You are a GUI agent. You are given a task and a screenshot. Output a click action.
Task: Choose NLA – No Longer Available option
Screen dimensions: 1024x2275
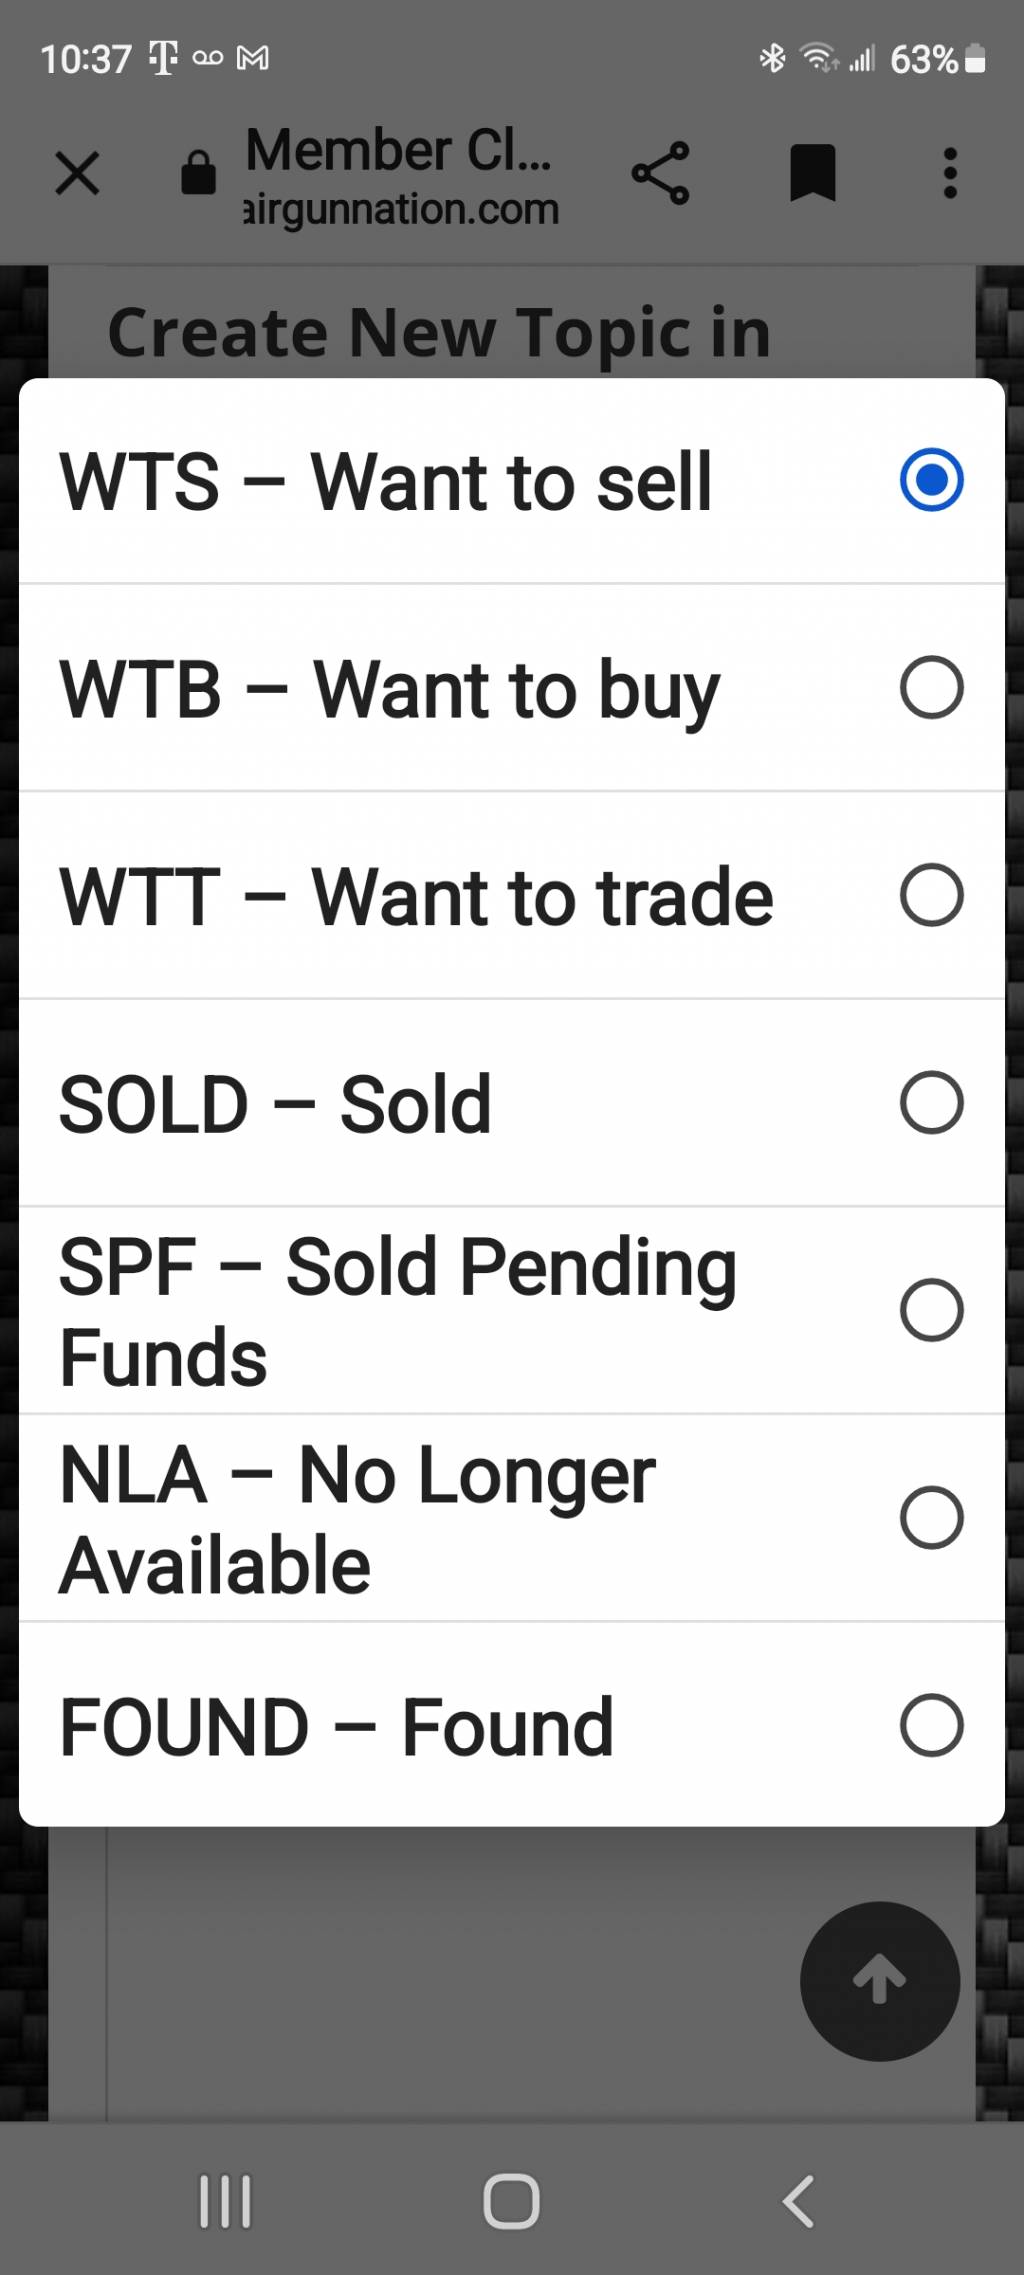pos(512,1518)
